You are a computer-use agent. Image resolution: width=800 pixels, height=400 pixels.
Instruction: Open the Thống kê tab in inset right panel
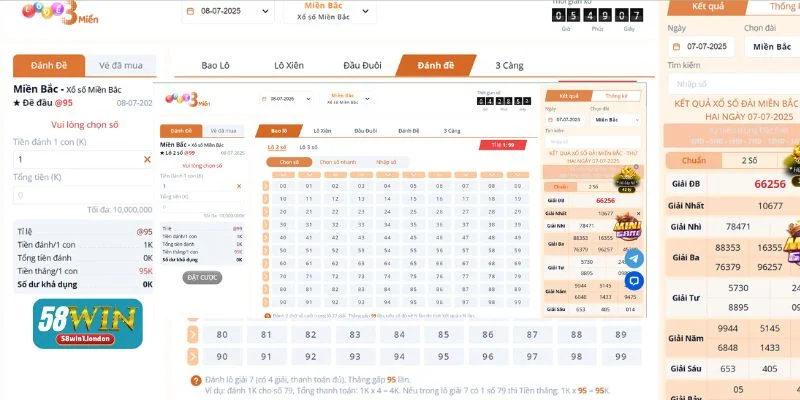point(616,96)
